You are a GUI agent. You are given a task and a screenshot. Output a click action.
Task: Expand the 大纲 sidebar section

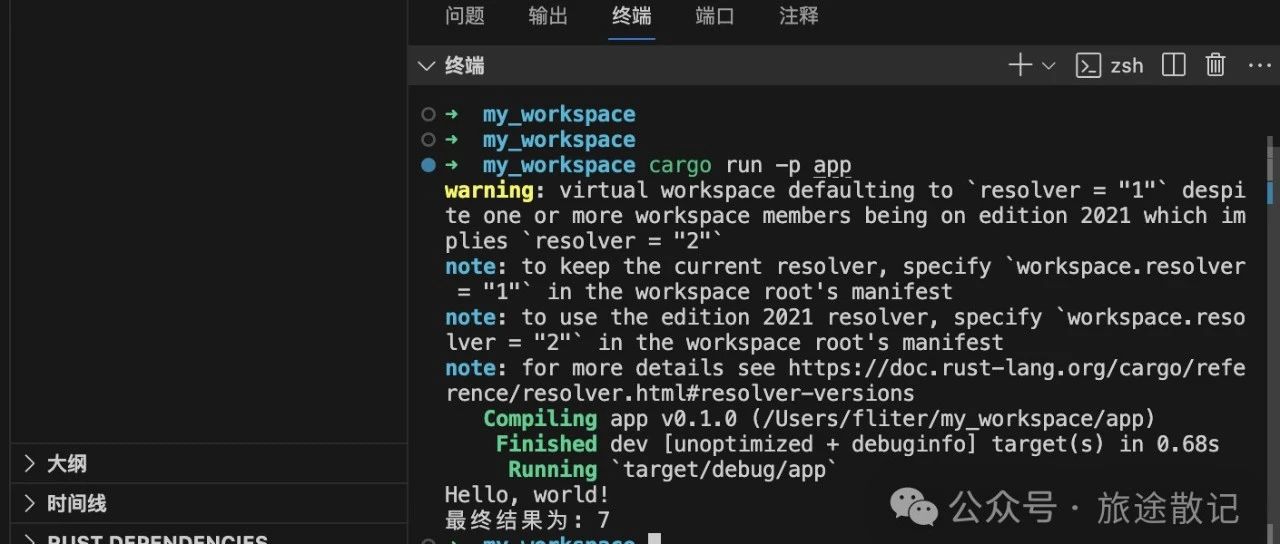(x=209, y=464)
